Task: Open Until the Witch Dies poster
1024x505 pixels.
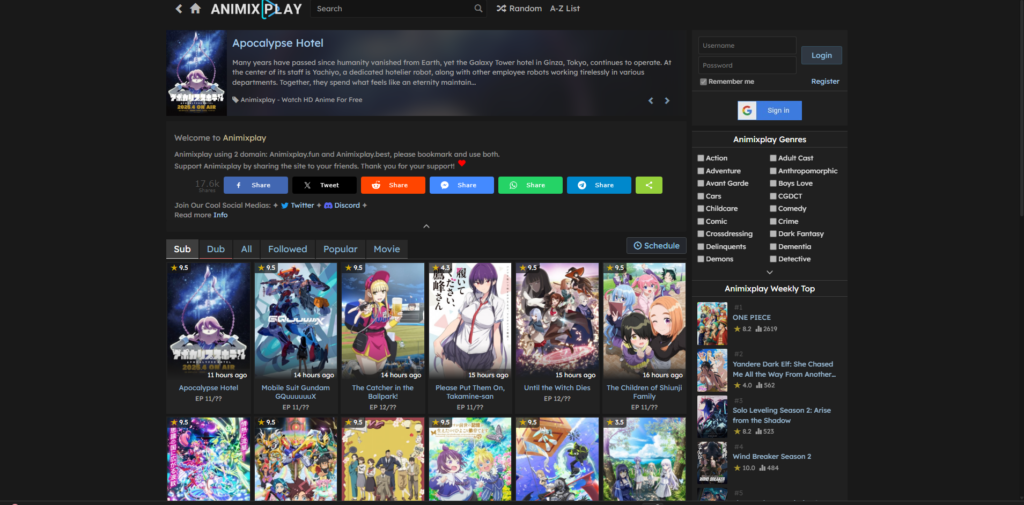Action: (x=557, y=321)
